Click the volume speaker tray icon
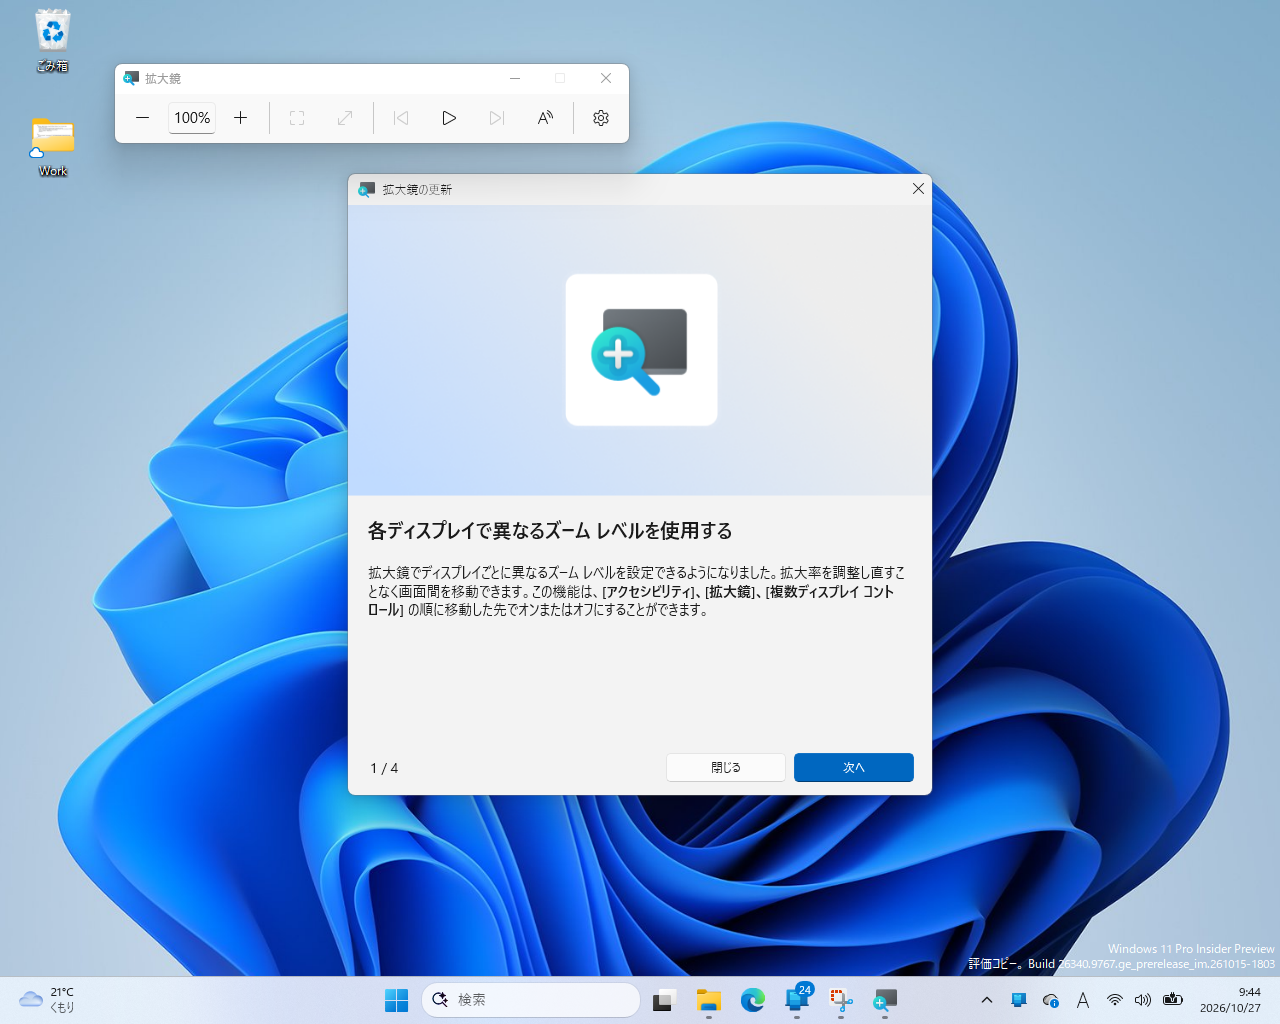1280x1024 pixels. 1143,1000
